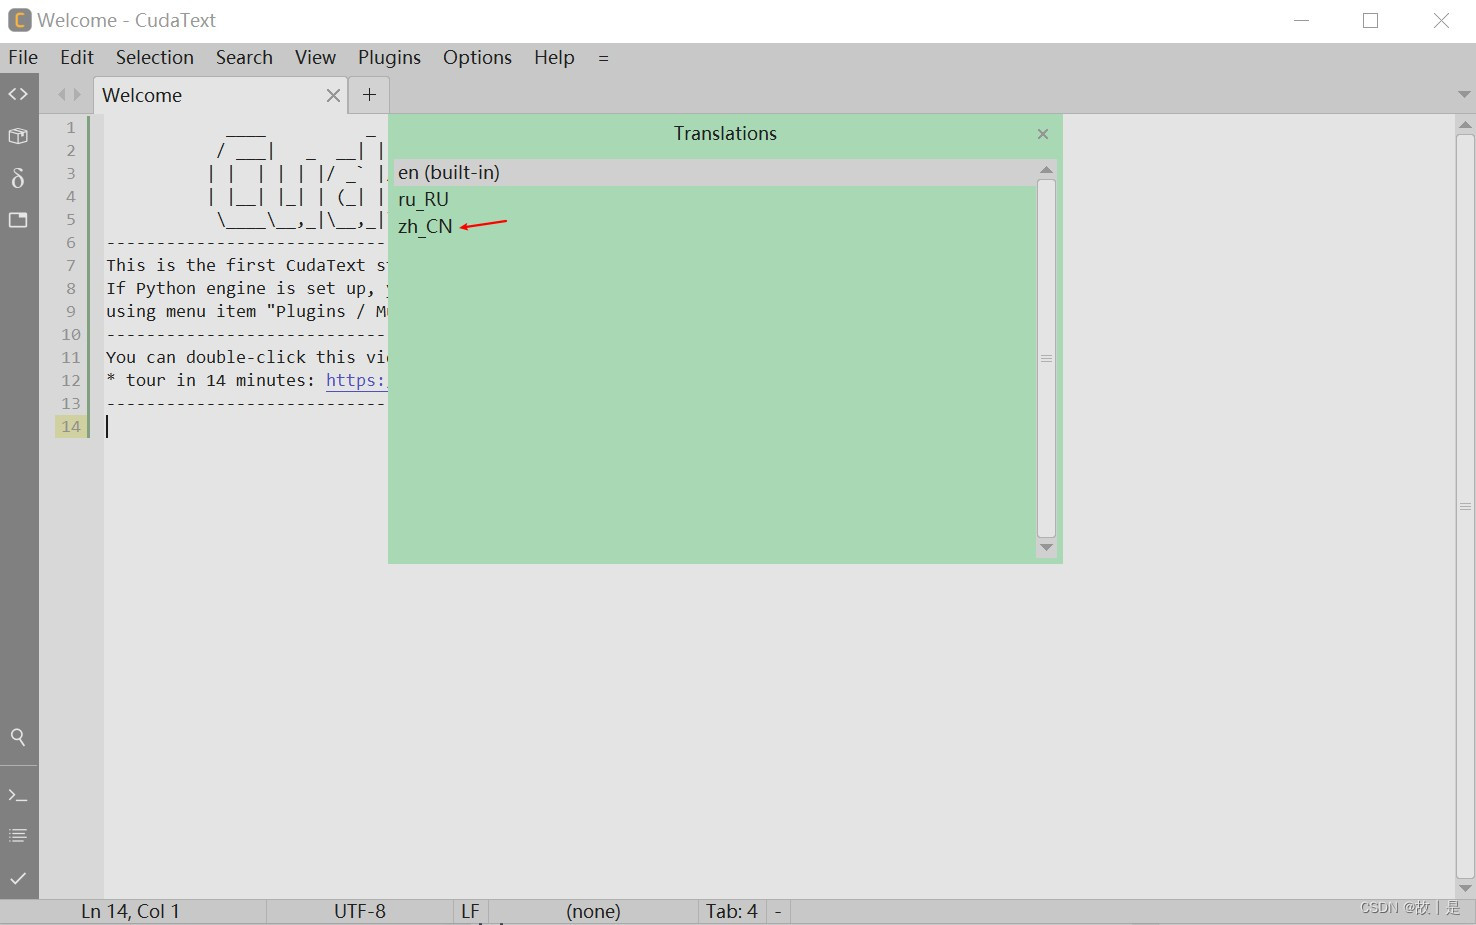Click the Translations dialog title
Screen dimensions: 1476x925
coord(725,134)
